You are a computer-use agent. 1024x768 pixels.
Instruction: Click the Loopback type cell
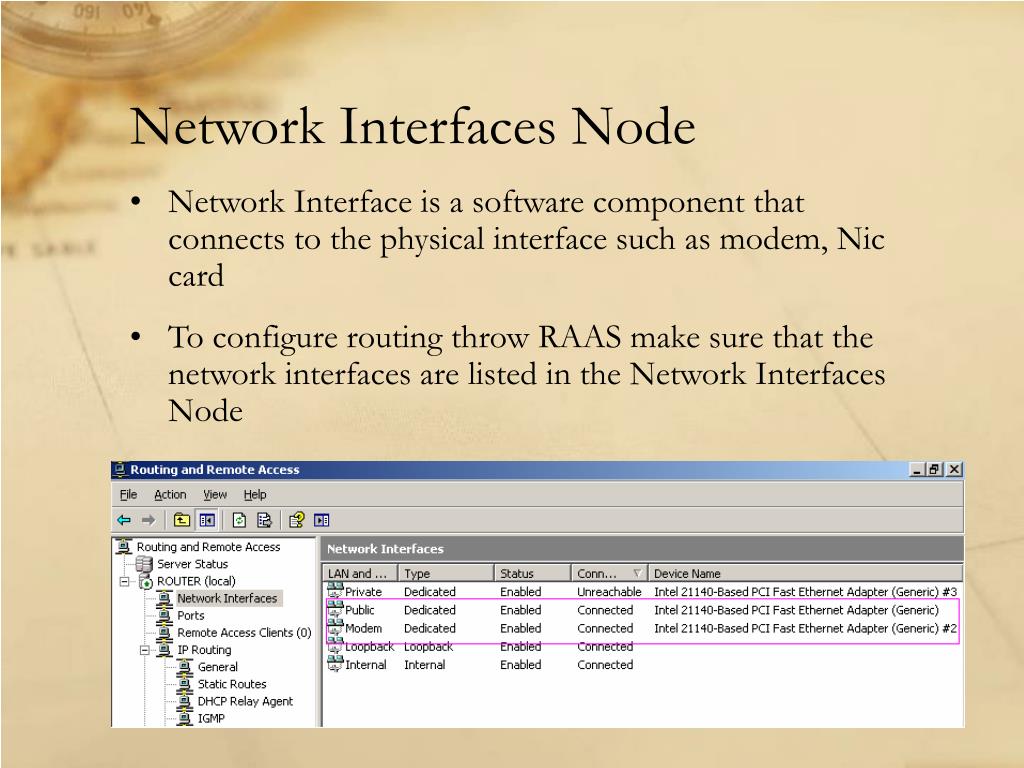428,647
